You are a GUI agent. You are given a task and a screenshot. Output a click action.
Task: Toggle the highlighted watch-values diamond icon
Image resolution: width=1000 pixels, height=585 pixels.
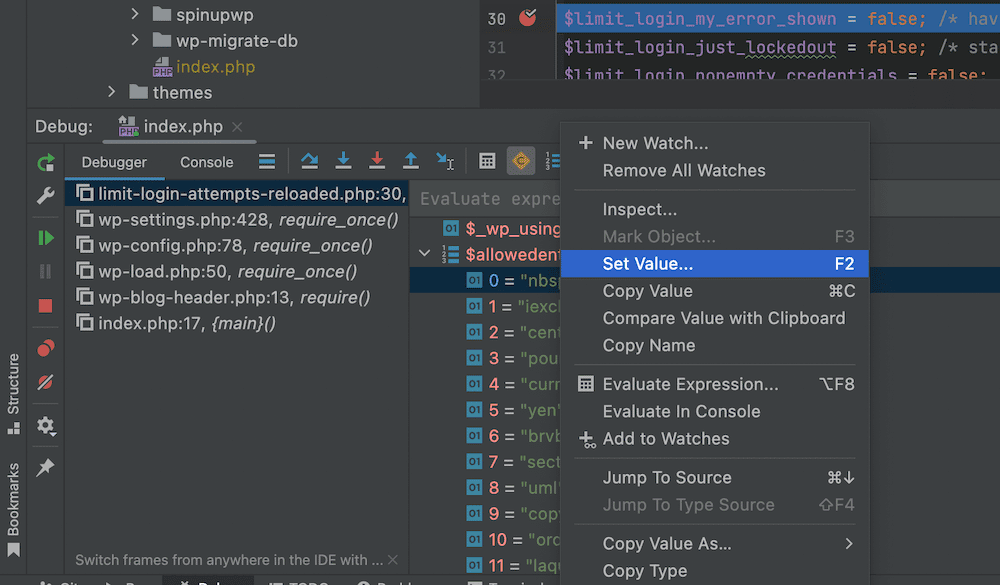[x=520, y=160]
